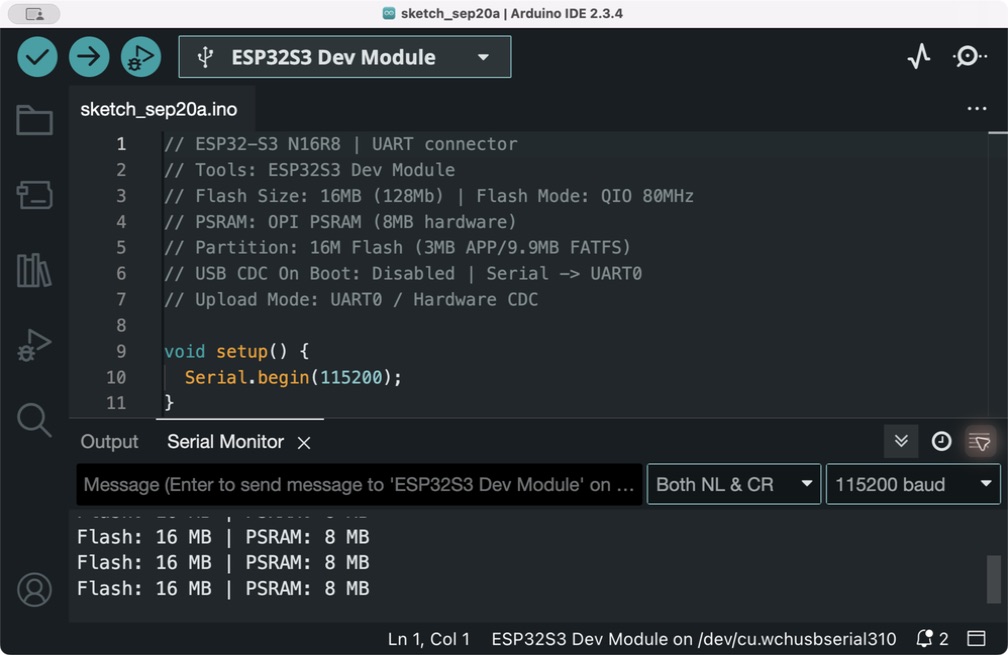Select the Serial Monitor tab
Viewport: 1008px width, 655px height.
tap(225, 442)
